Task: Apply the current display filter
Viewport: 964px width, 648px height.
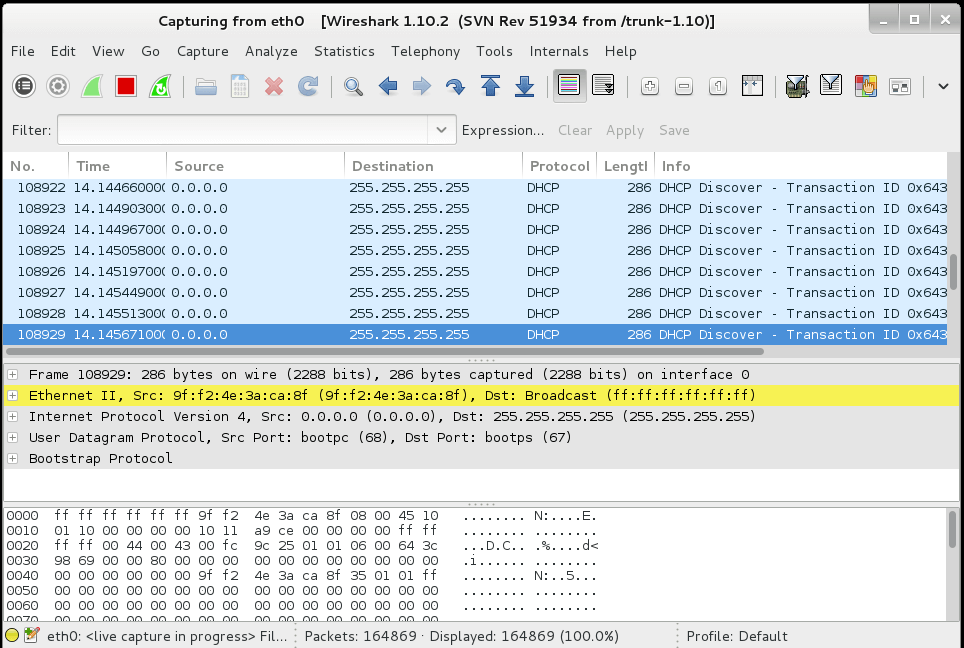Action: 625,130
